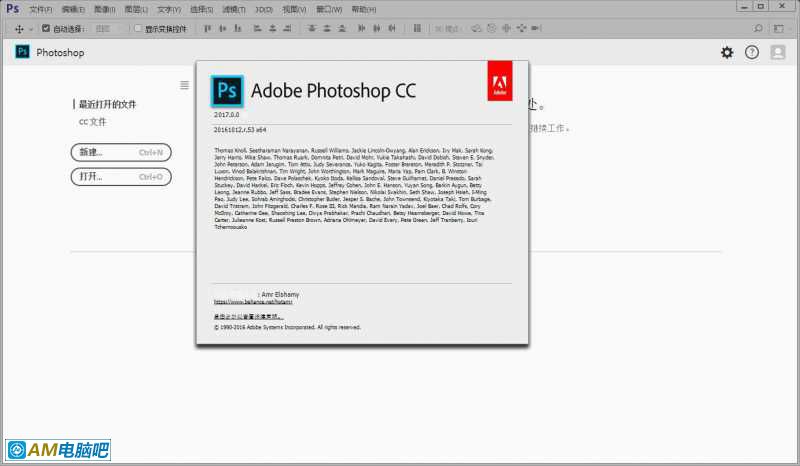This screenshot has height=466, width=800.
Task: Open the workspace switcher dropdown
Action: point(779,29)
